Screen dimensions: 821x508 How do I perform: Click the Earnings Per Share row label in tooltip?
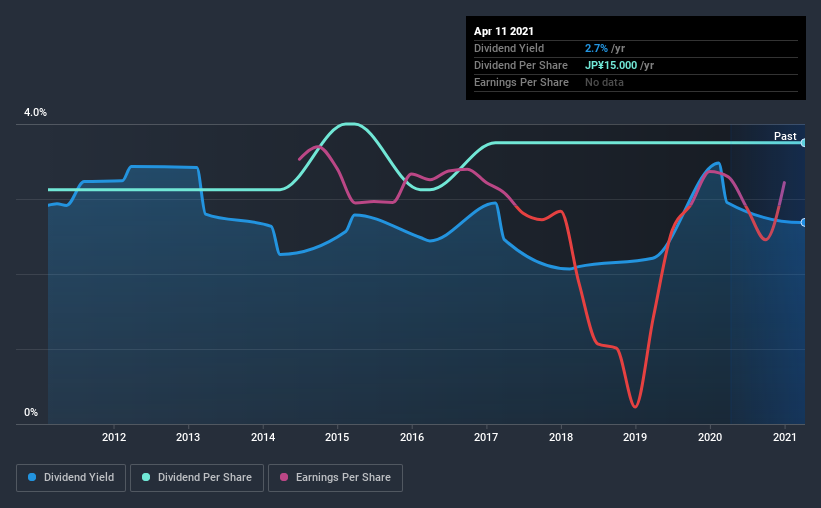pos(521,82)
